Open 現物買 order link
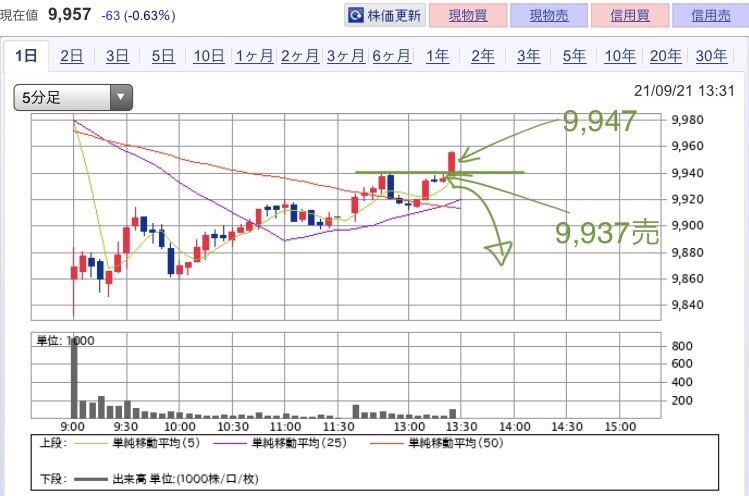The height and width of the screenshot is (496, 749). coord(468,15)
